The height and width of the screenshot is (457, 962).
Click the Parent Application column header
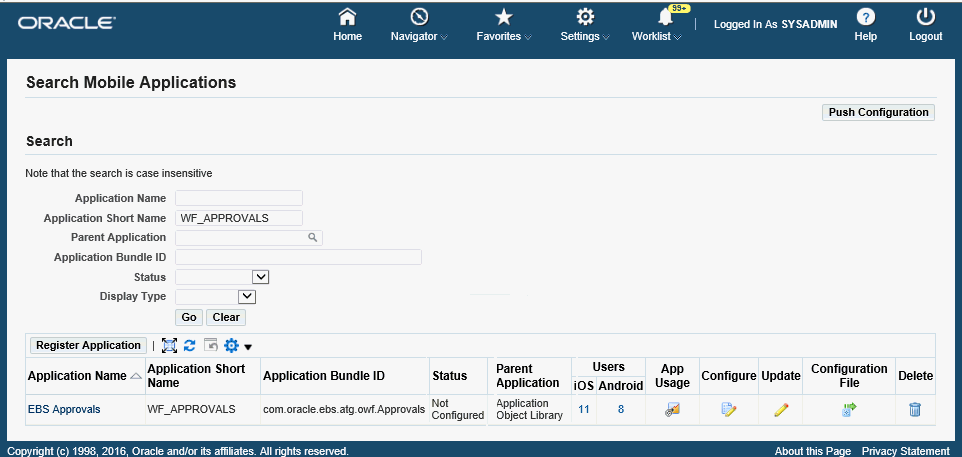(x=528, y=375)
